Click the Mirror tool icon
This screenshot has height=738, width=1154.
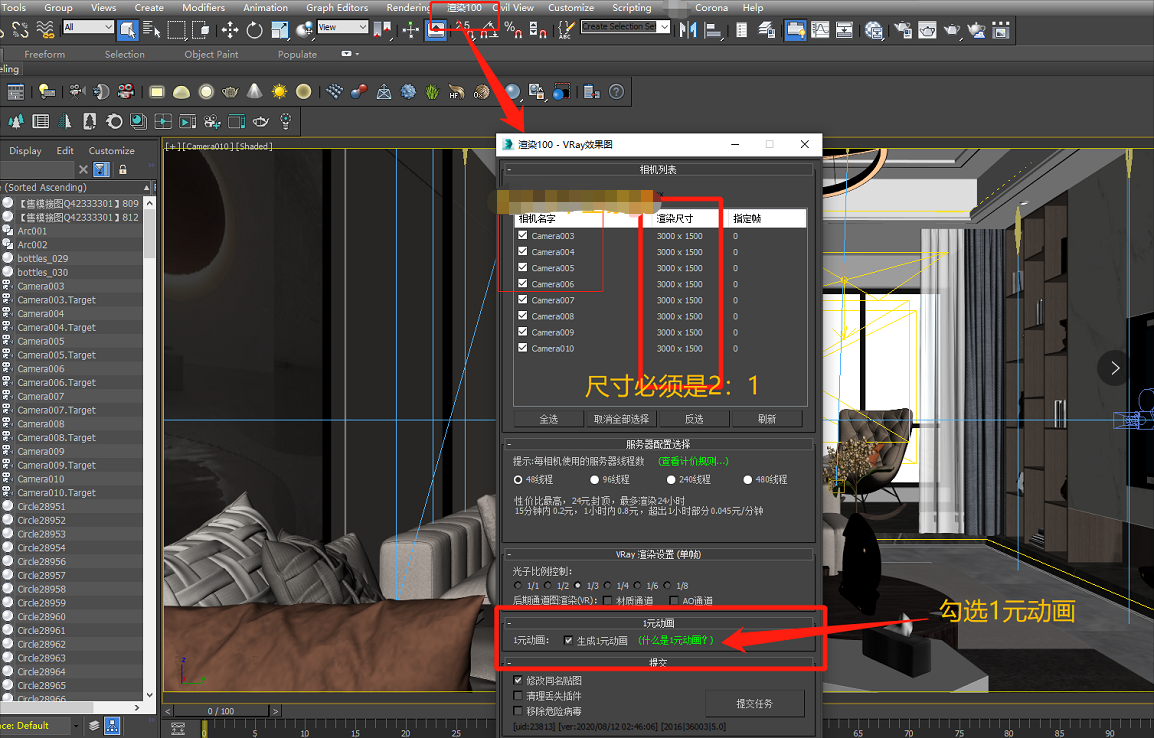pos(688,30)
